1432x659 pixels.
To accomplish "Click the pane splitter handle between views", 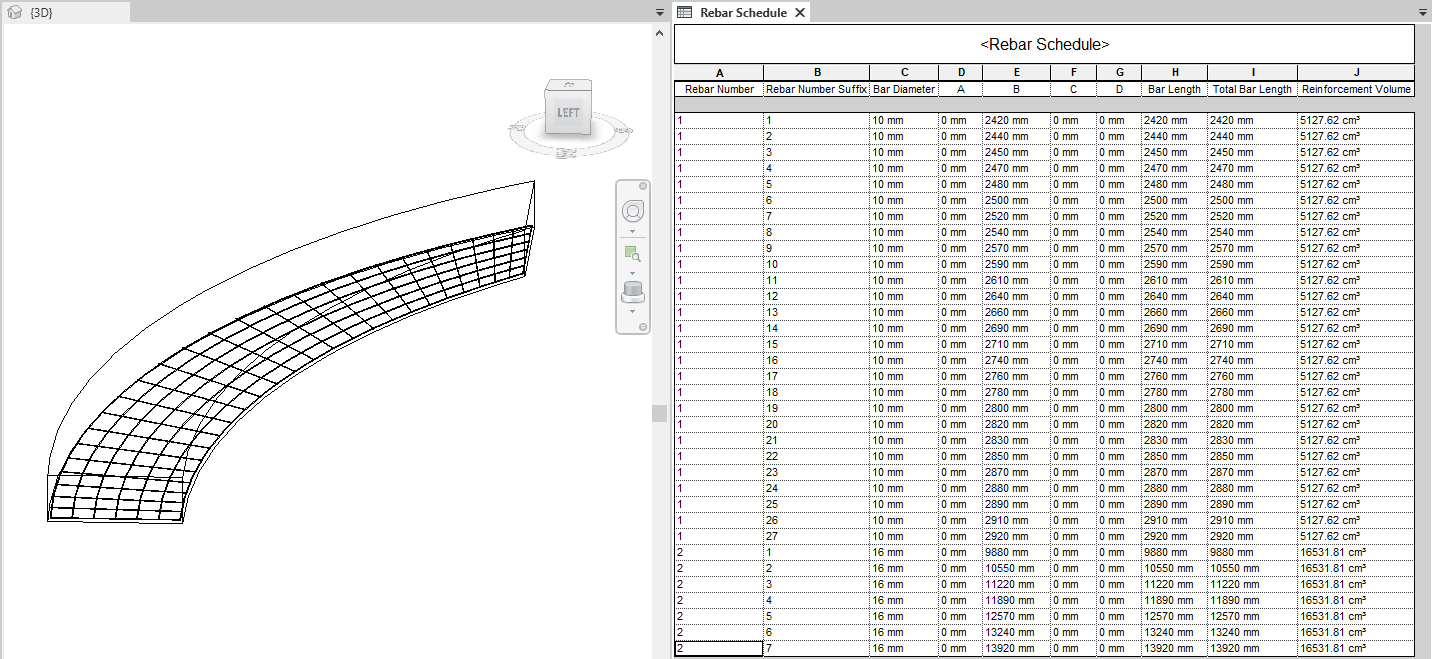I will 659,413.
